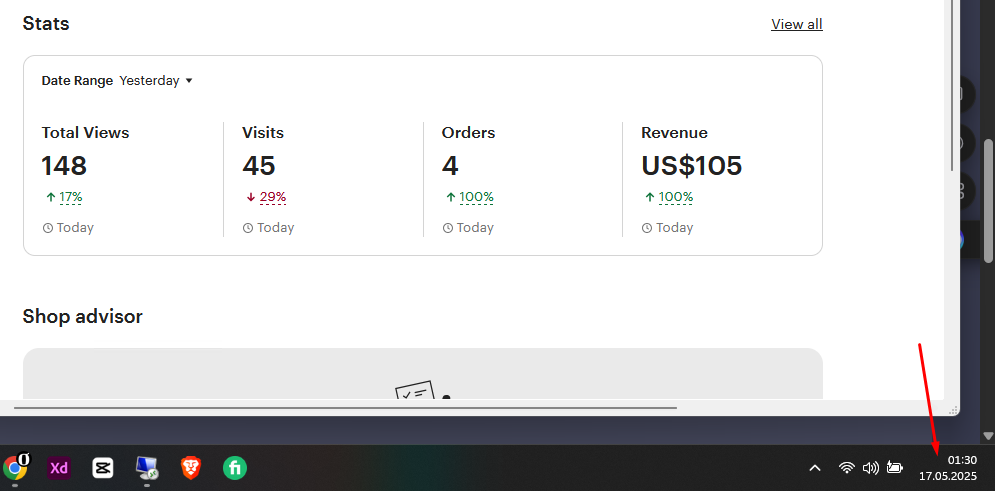Viewport: 995px width, 491px height.
Task: Click the clock icon below Revenue
Action: click(647, 228)
